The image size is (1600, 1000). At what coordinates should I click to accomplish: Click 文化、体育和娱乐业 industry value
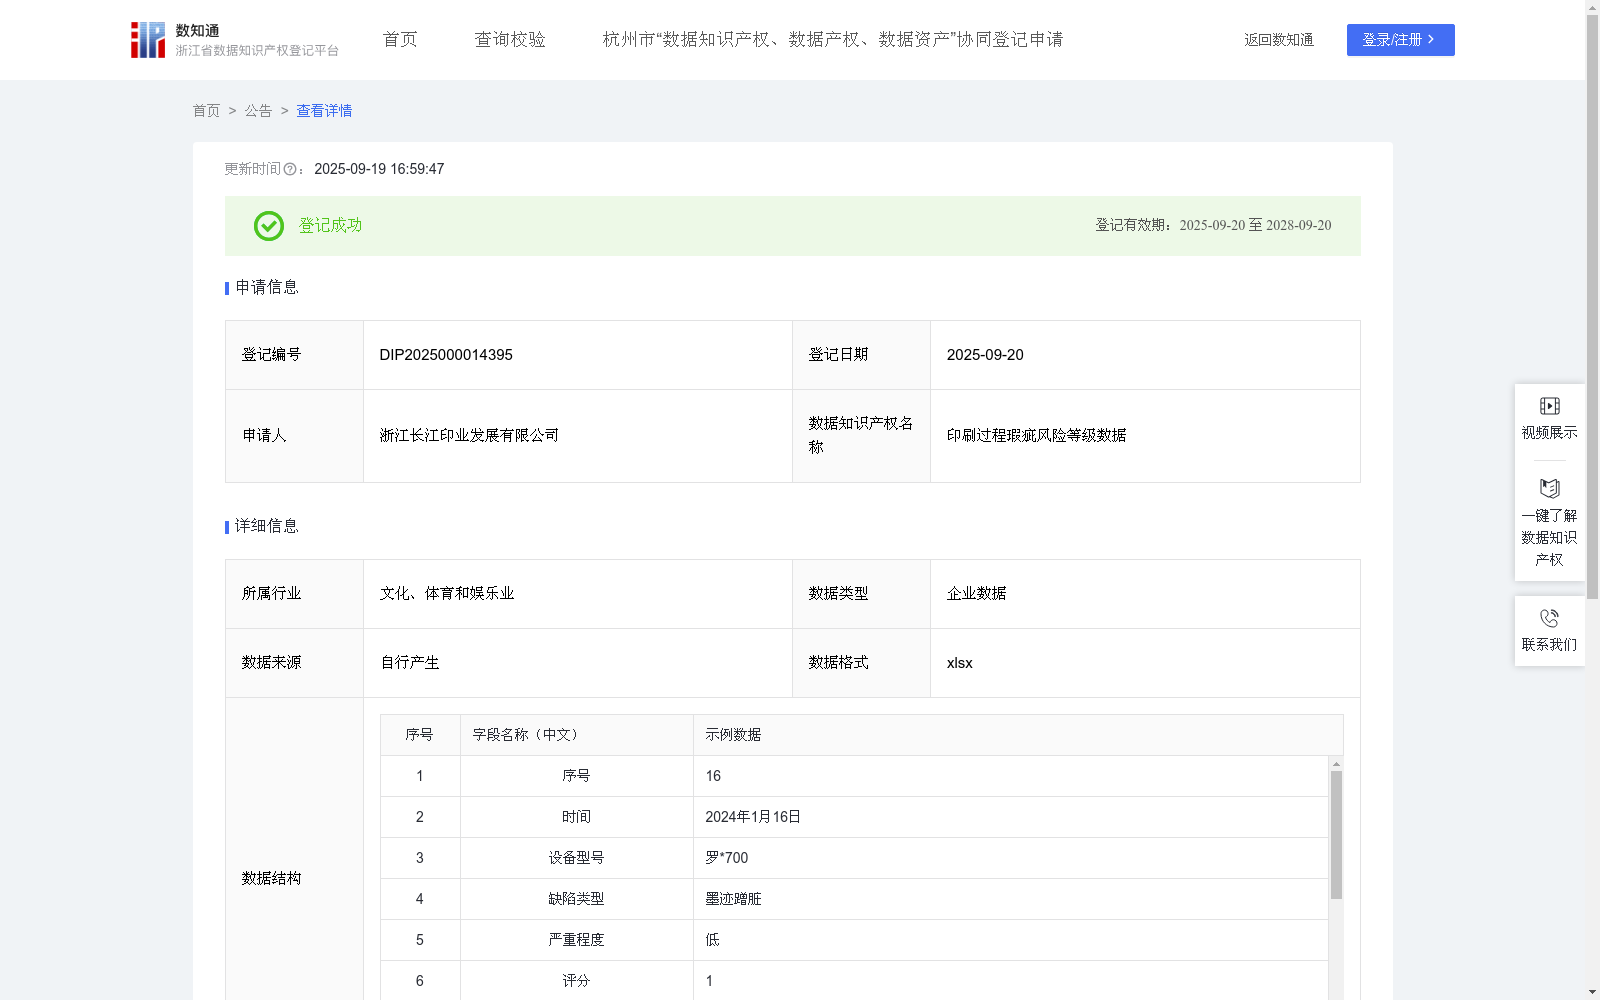pyautogui.click(x=447, y=594)
